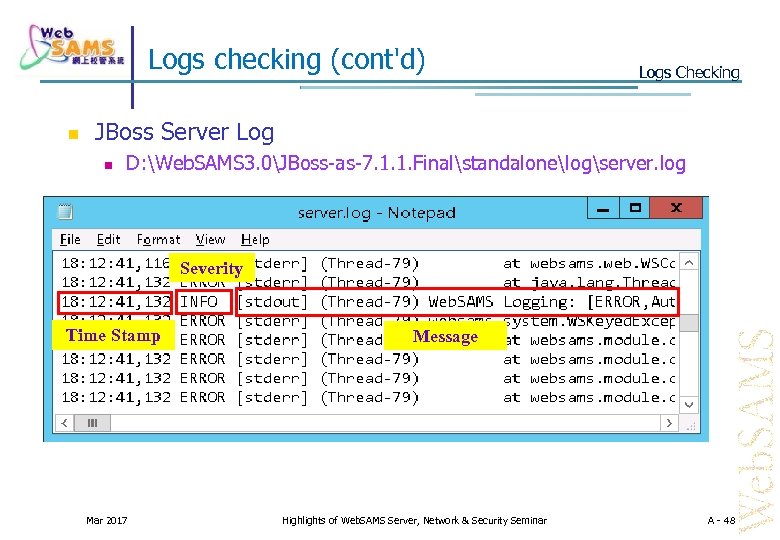Click the horizontal scrollbar left arrow
This screenshot has width=780, height=540.
click(64, 423)
